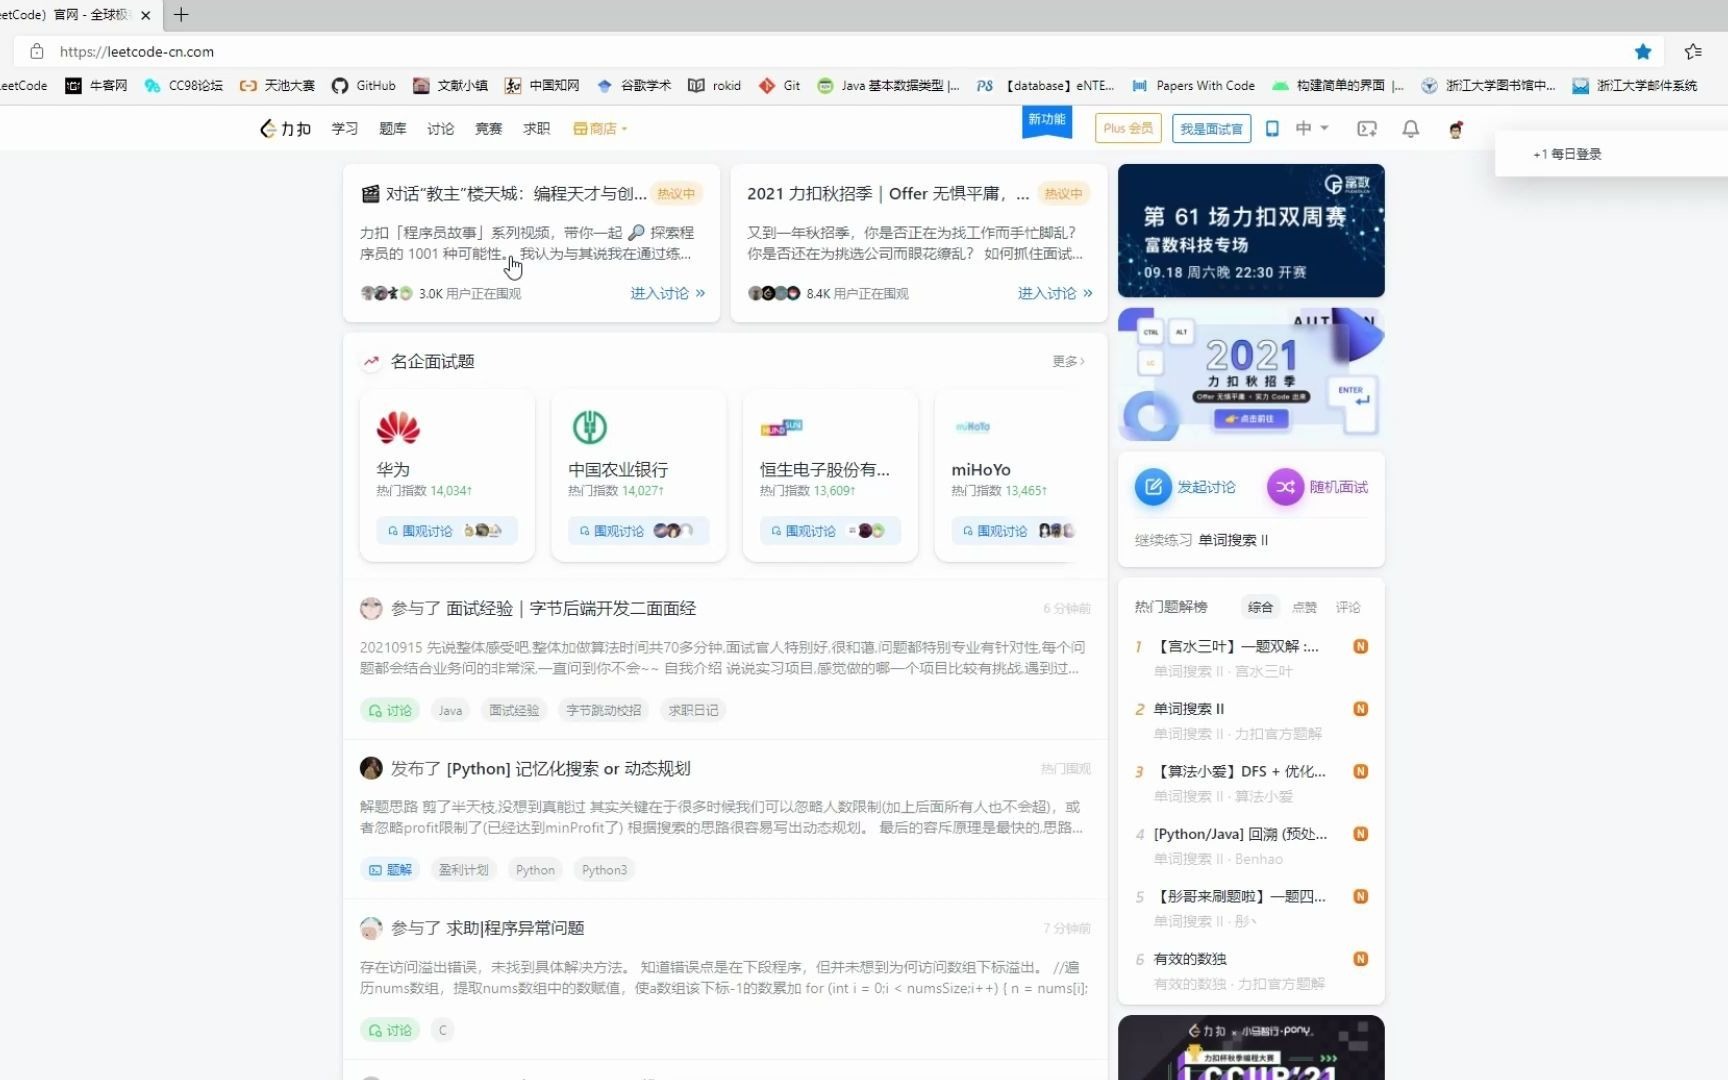The height and width of the screenshot is (1080, 1728).
Task: Open the 中国农业银行 company card
Action: point(639,475)
